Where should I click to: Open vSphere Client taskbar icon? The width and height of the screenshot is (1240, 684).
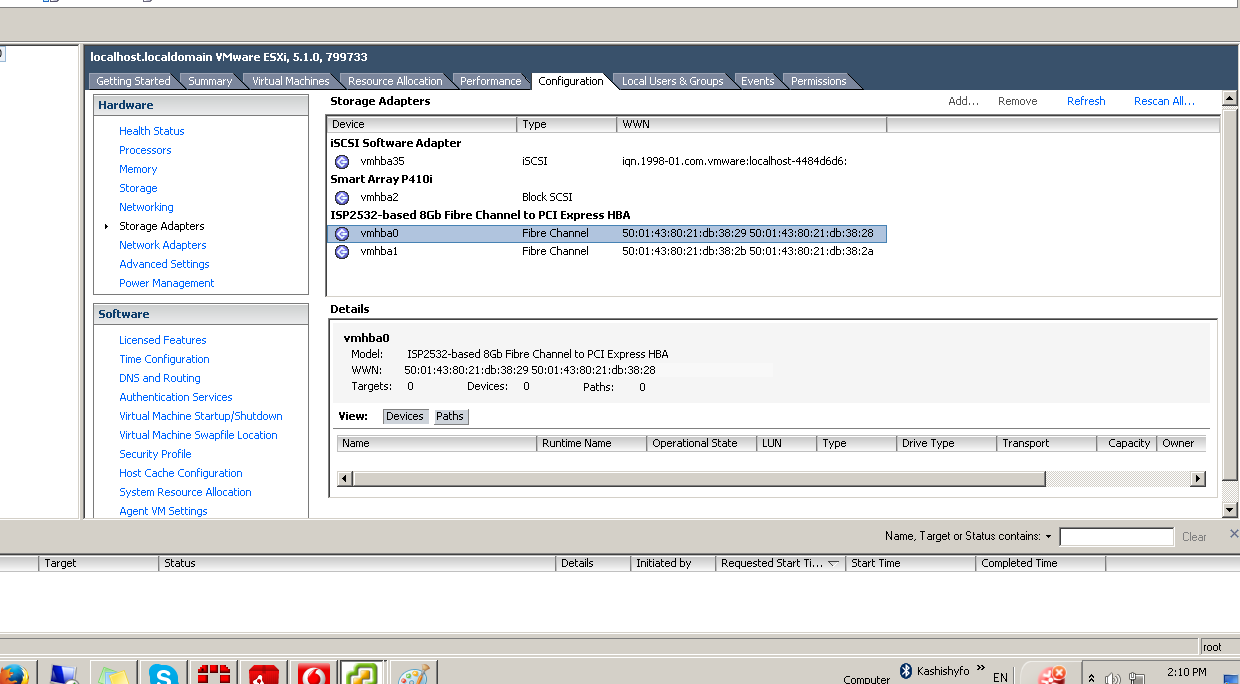pos(360,673)
